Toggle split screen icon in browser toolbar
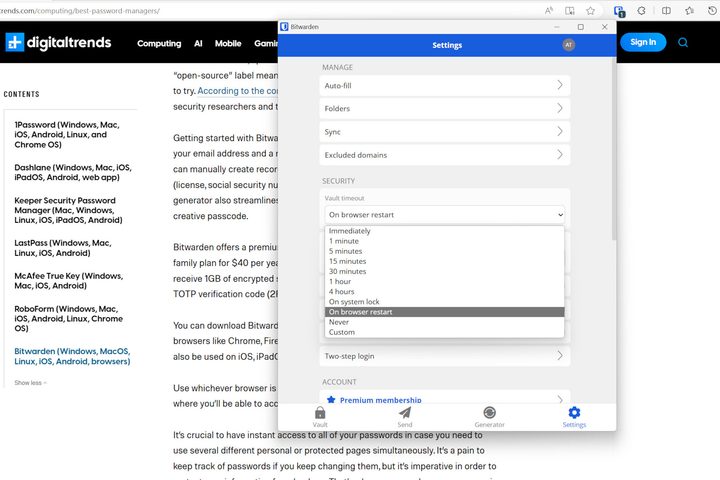The height and width of the screenshot is (480, 720). 666,11
